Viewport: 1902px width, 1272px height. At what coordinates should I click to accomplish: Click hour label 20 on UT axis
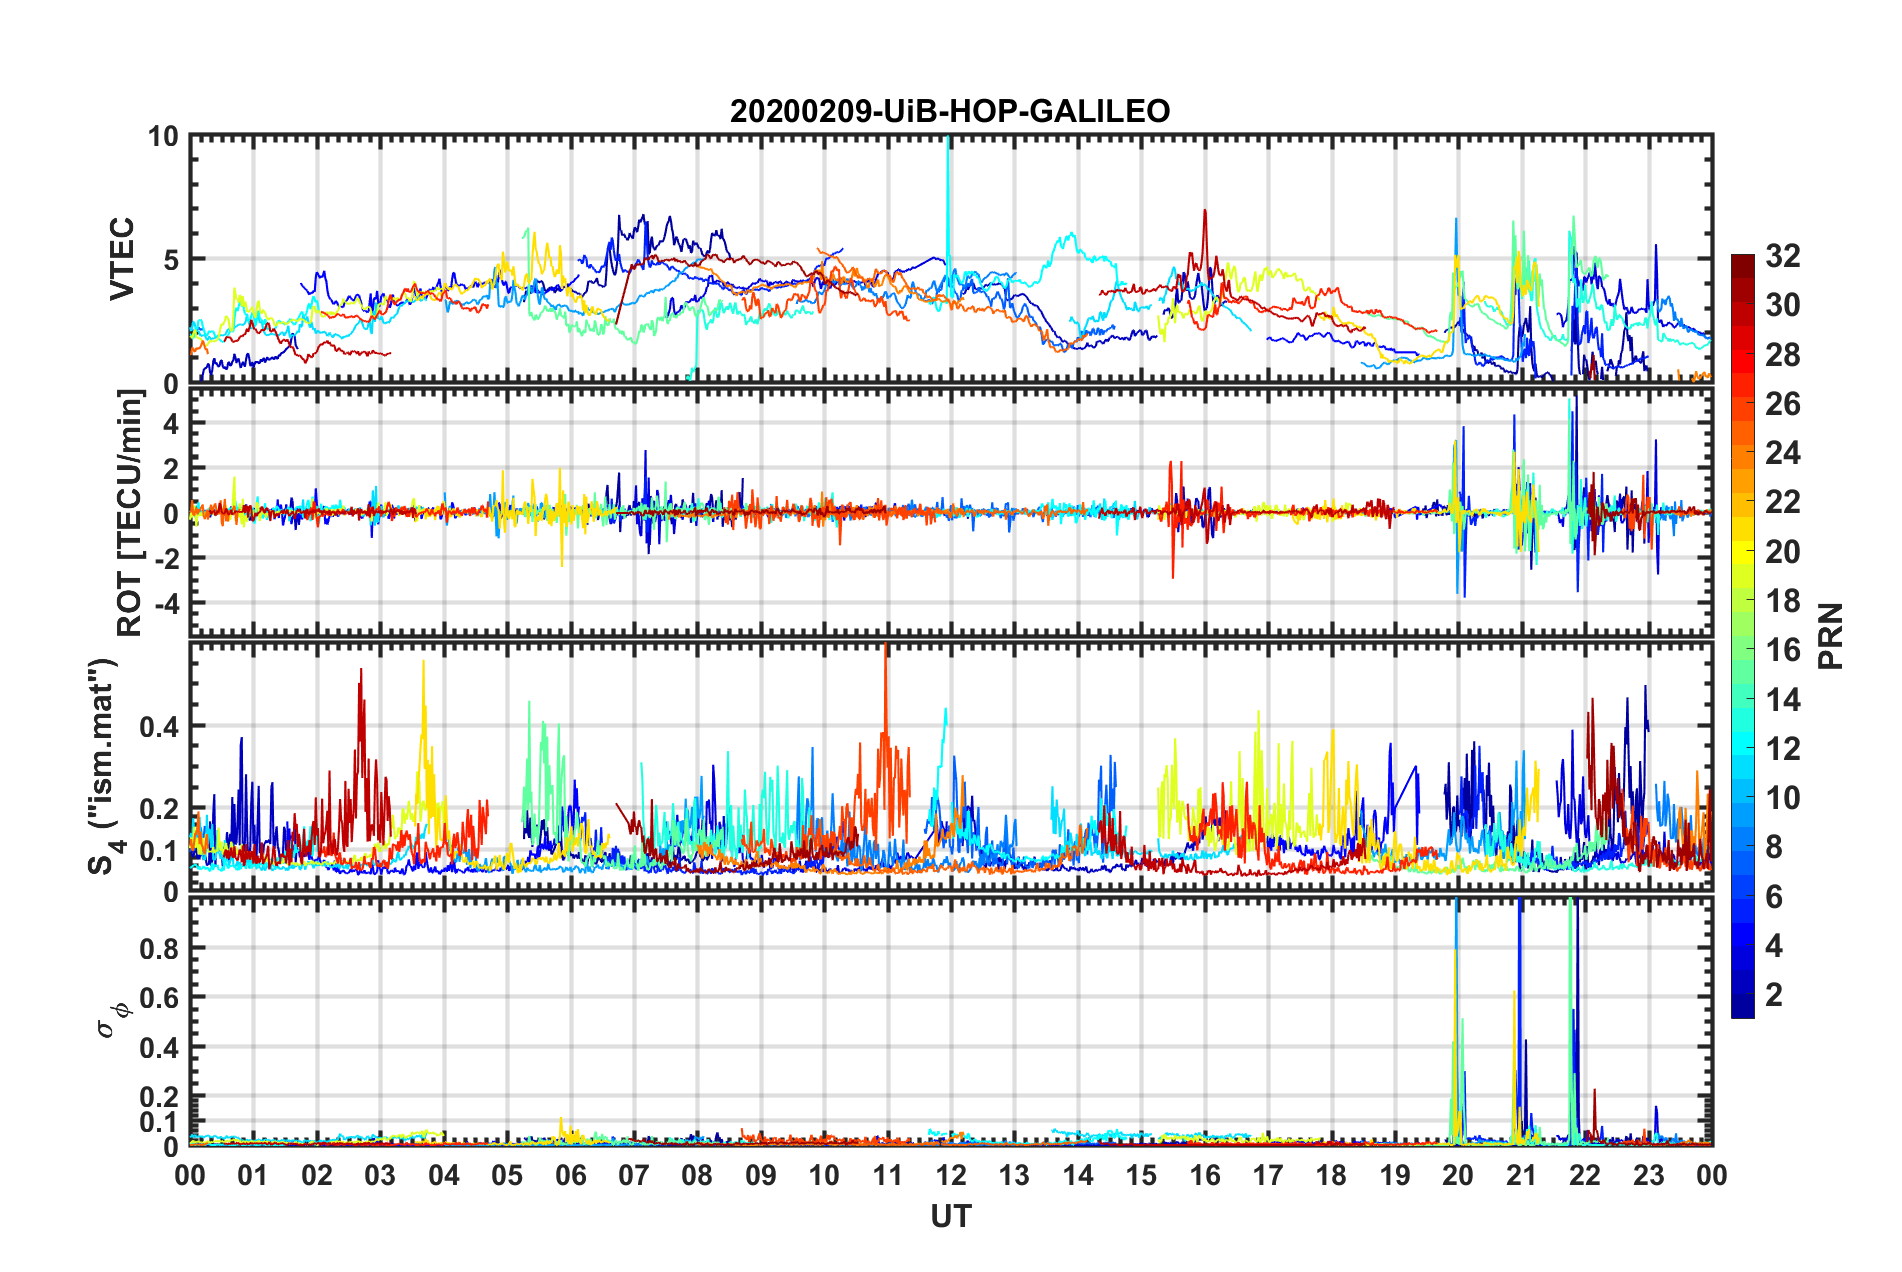click(x=1458, y=1175)
